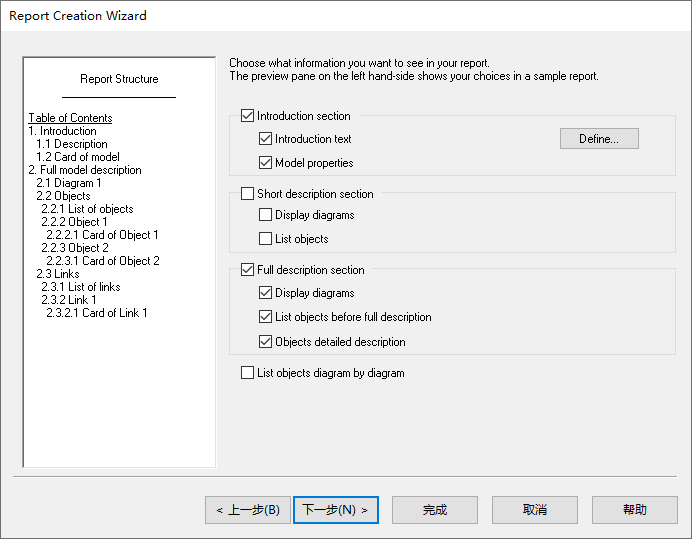Check the List objects checkbox

tap(265, 238)
